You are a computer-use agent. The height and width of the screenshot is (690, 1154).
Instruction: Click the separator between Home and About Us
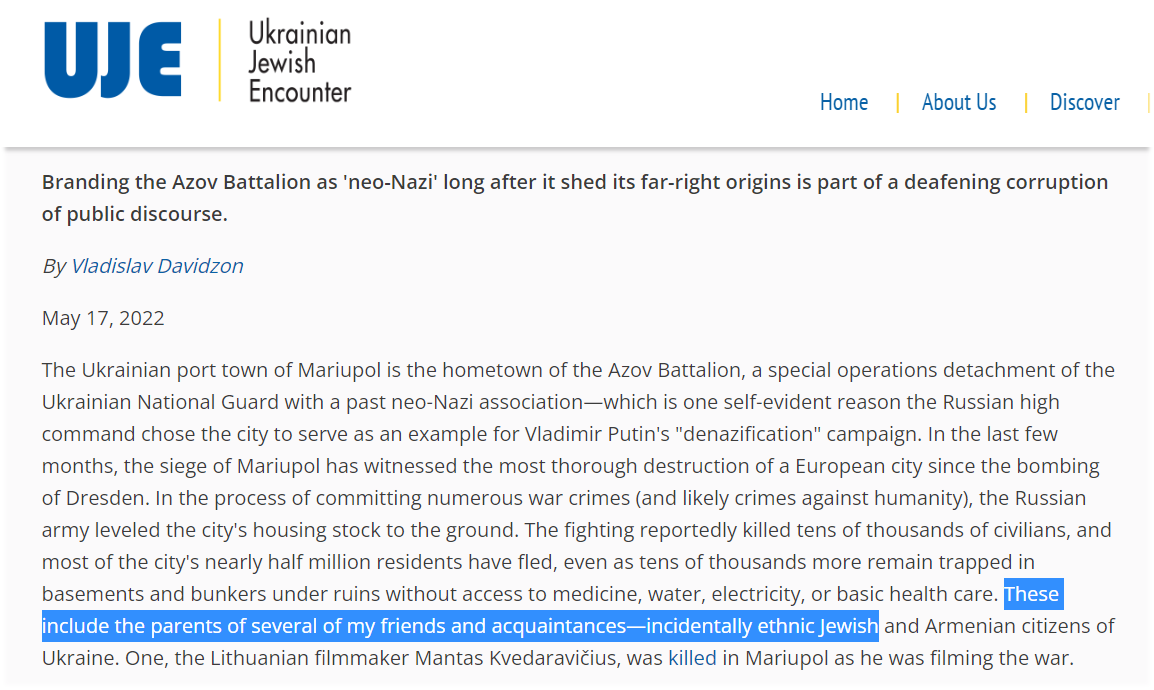coord(897,102)
